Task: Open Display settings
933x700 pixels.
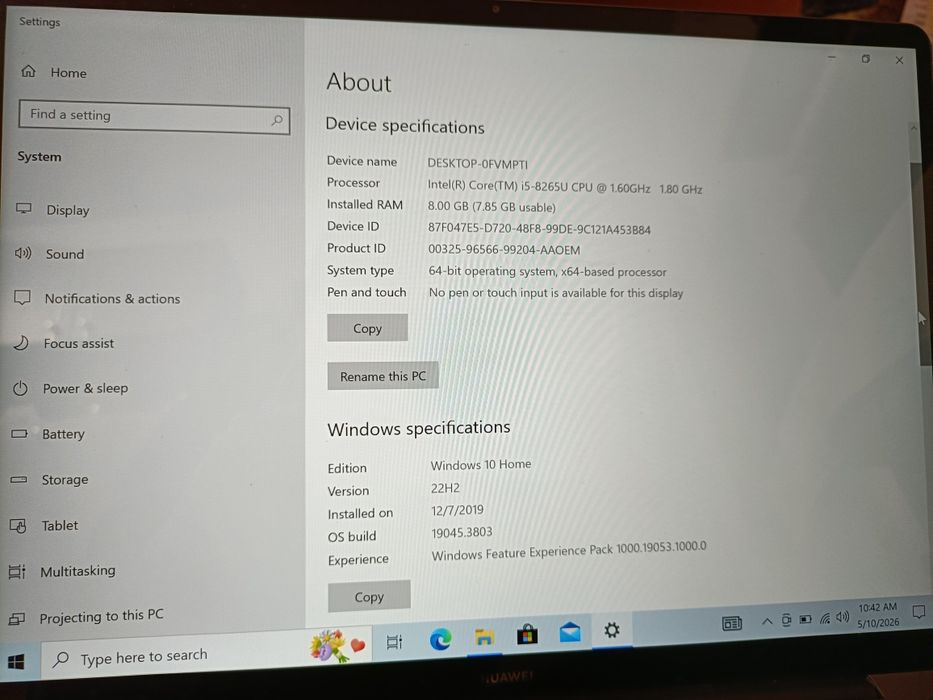Action: [52, 210]
